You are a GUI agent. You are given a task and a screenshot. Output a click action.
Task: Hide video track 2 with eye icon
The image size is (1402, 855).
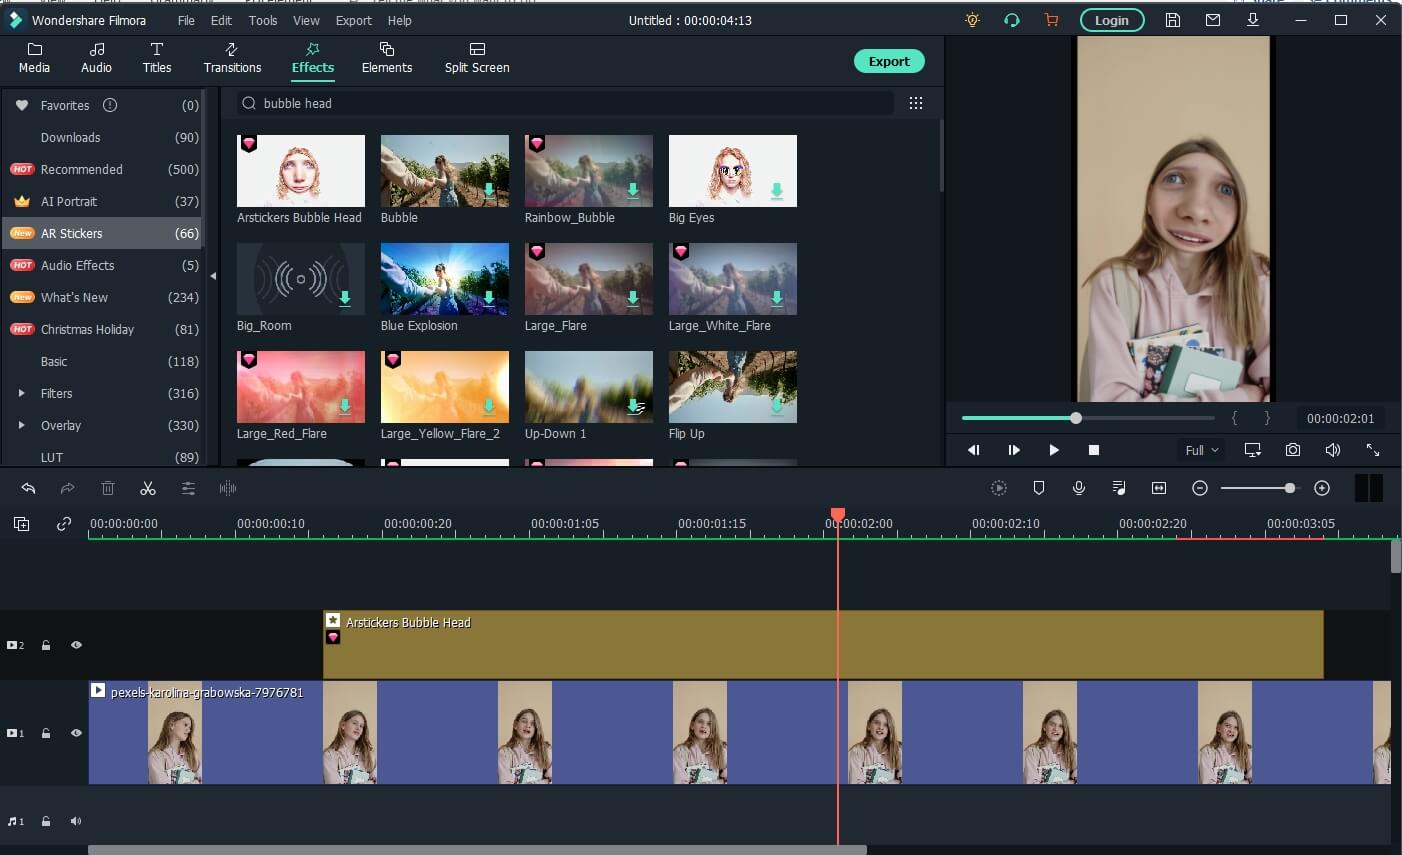[x=76, y=645]
